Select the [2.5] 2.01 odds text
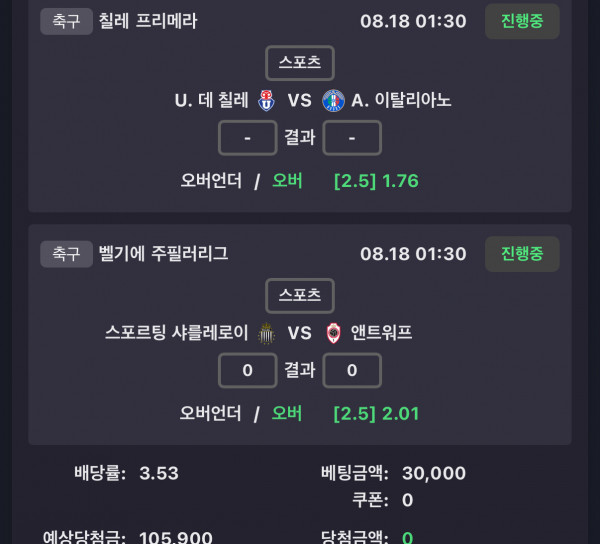 (377, 414)
